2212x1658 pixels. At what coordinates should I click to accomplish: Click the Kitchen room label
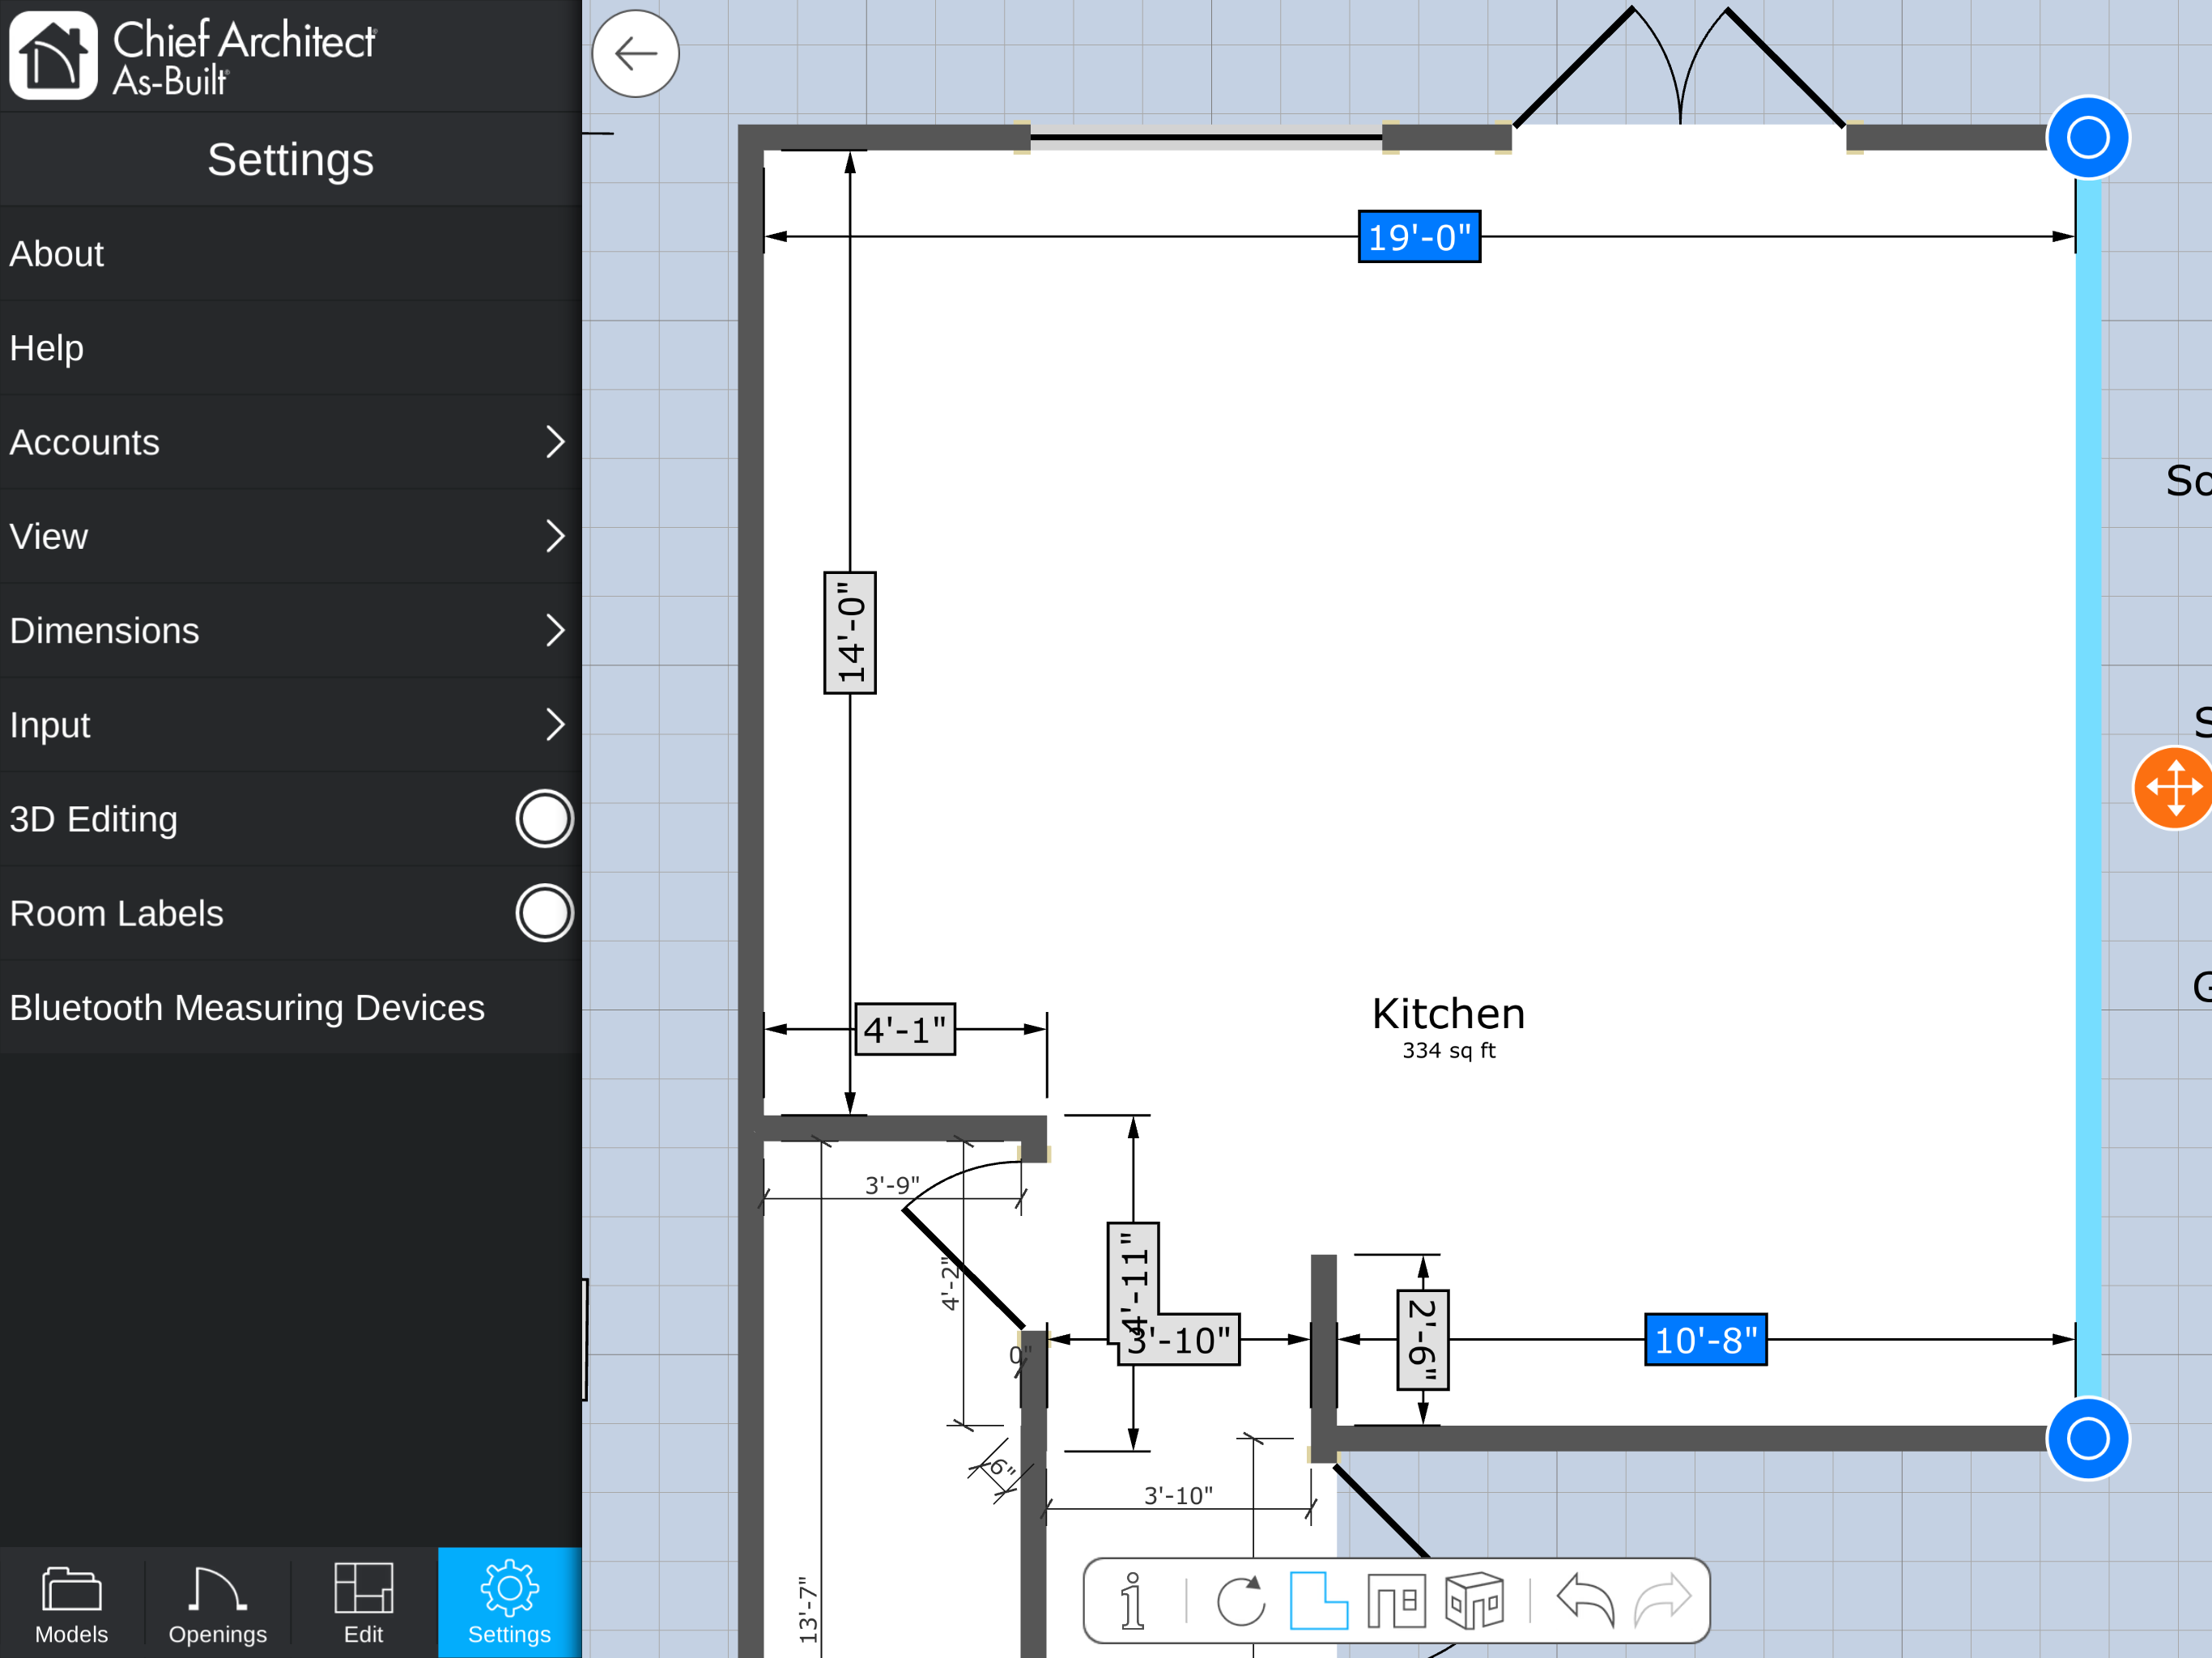[x=1448, y=1014]
